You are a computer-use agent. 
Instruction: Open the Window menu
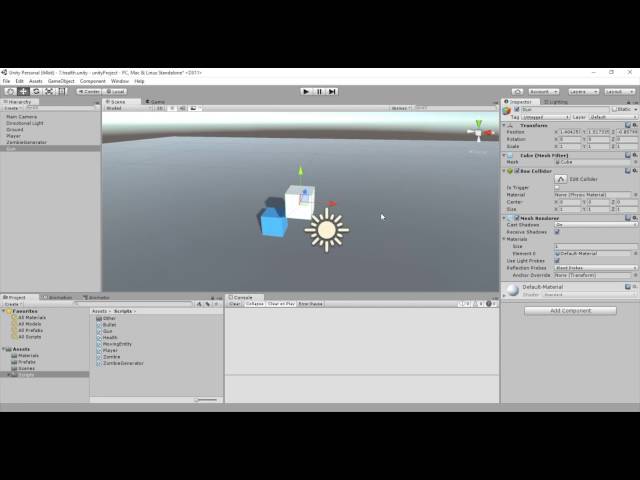pyautogui.click(x=120, y=81)
